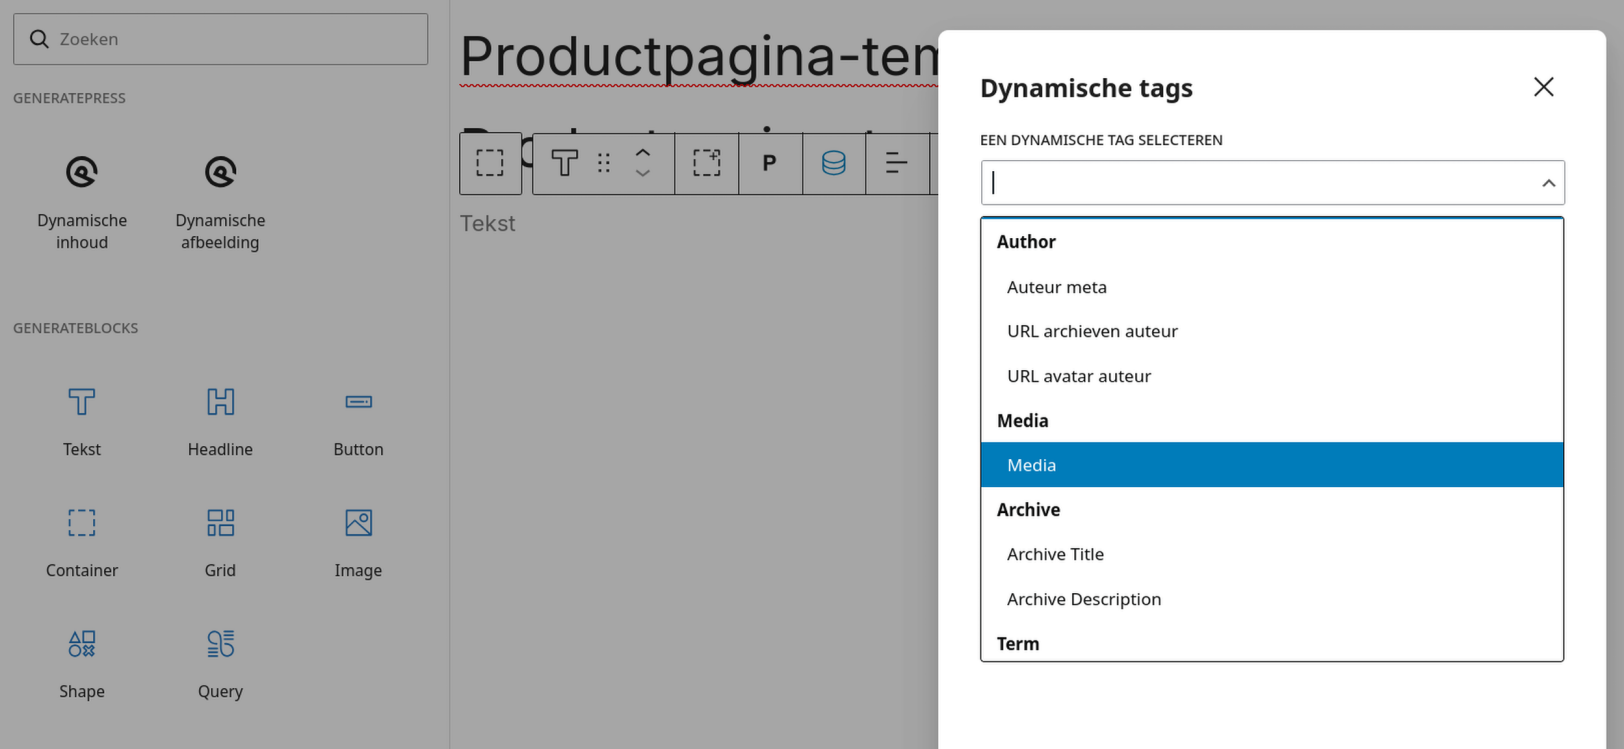Select URL archieven auteur tag
This screenshot has width=1624, height=749.
pos(1092,332)
